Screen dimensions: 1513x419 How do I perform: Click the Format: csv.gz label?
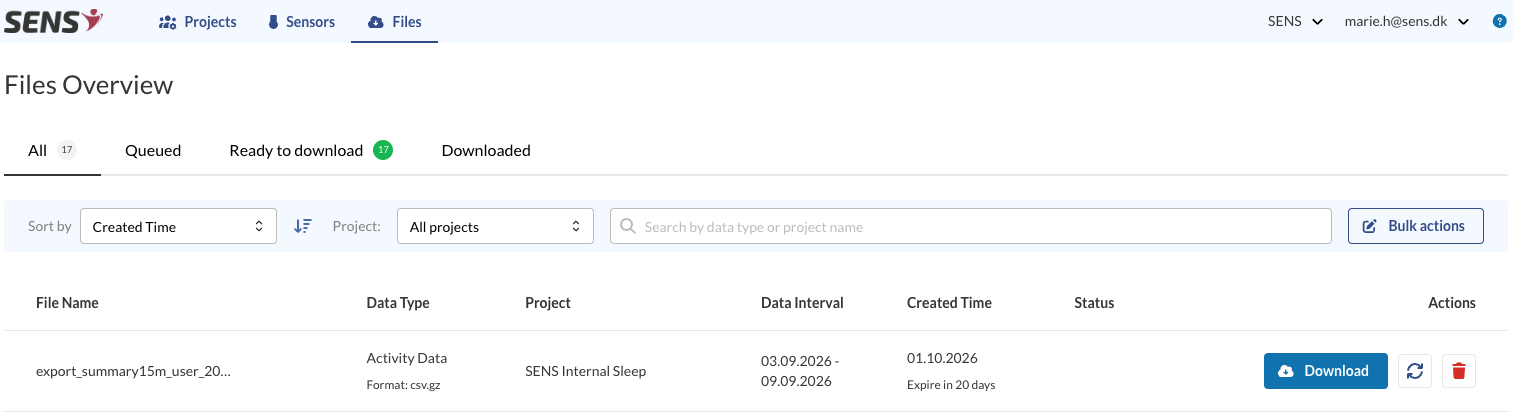coord(401,385)
